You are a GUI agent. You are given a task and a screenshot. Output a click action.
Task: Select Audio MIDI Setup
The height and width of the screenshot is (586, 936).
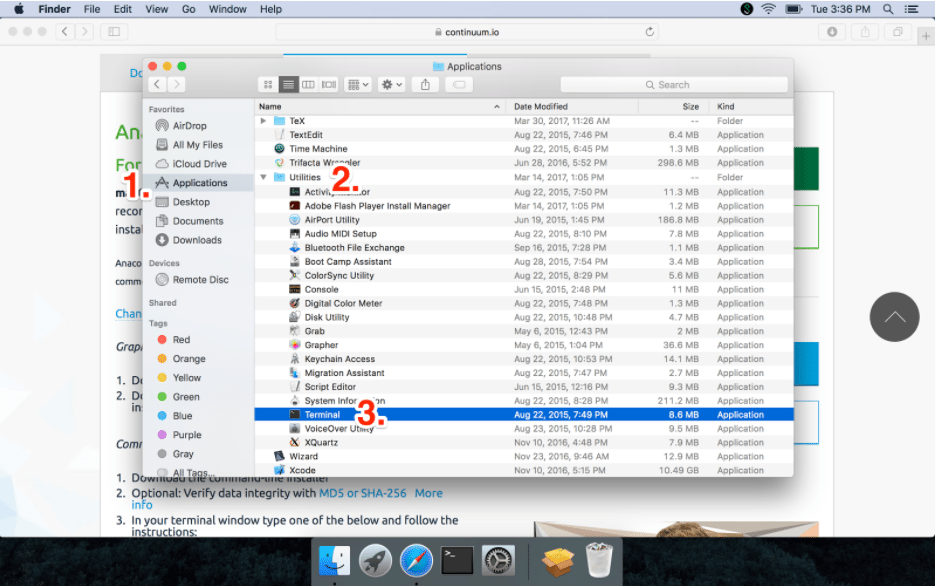pyautogui.click(x=524, y=234)
